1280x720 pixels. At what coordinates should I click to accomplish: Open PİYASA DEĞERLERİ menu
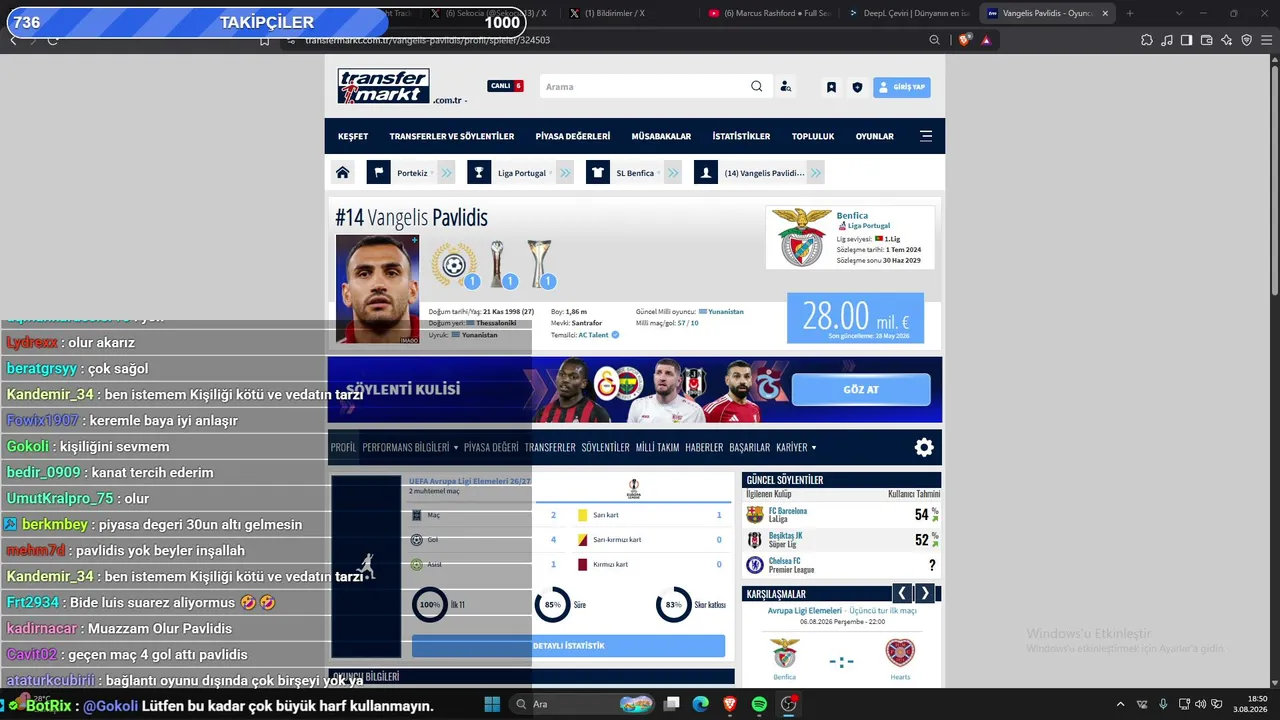click(573, 136)
